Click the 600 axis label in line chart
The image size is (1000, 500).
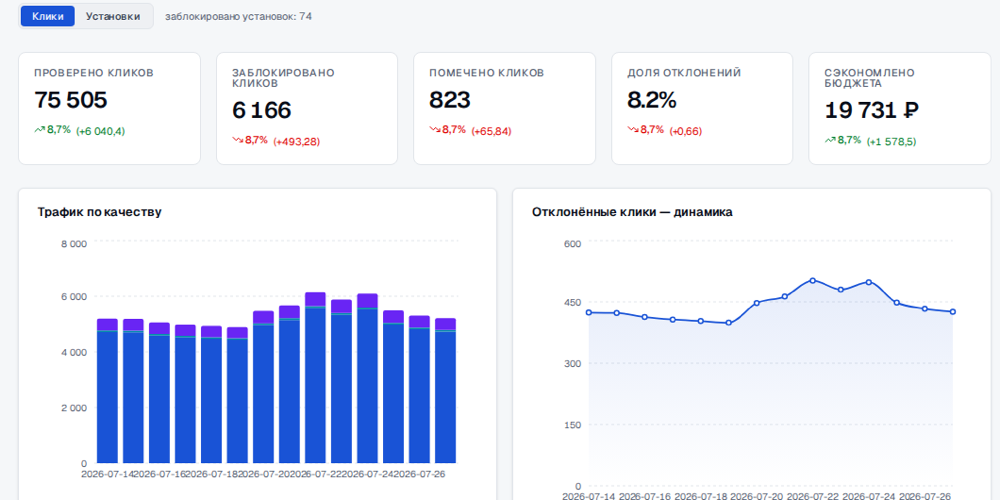click(572, 244)
